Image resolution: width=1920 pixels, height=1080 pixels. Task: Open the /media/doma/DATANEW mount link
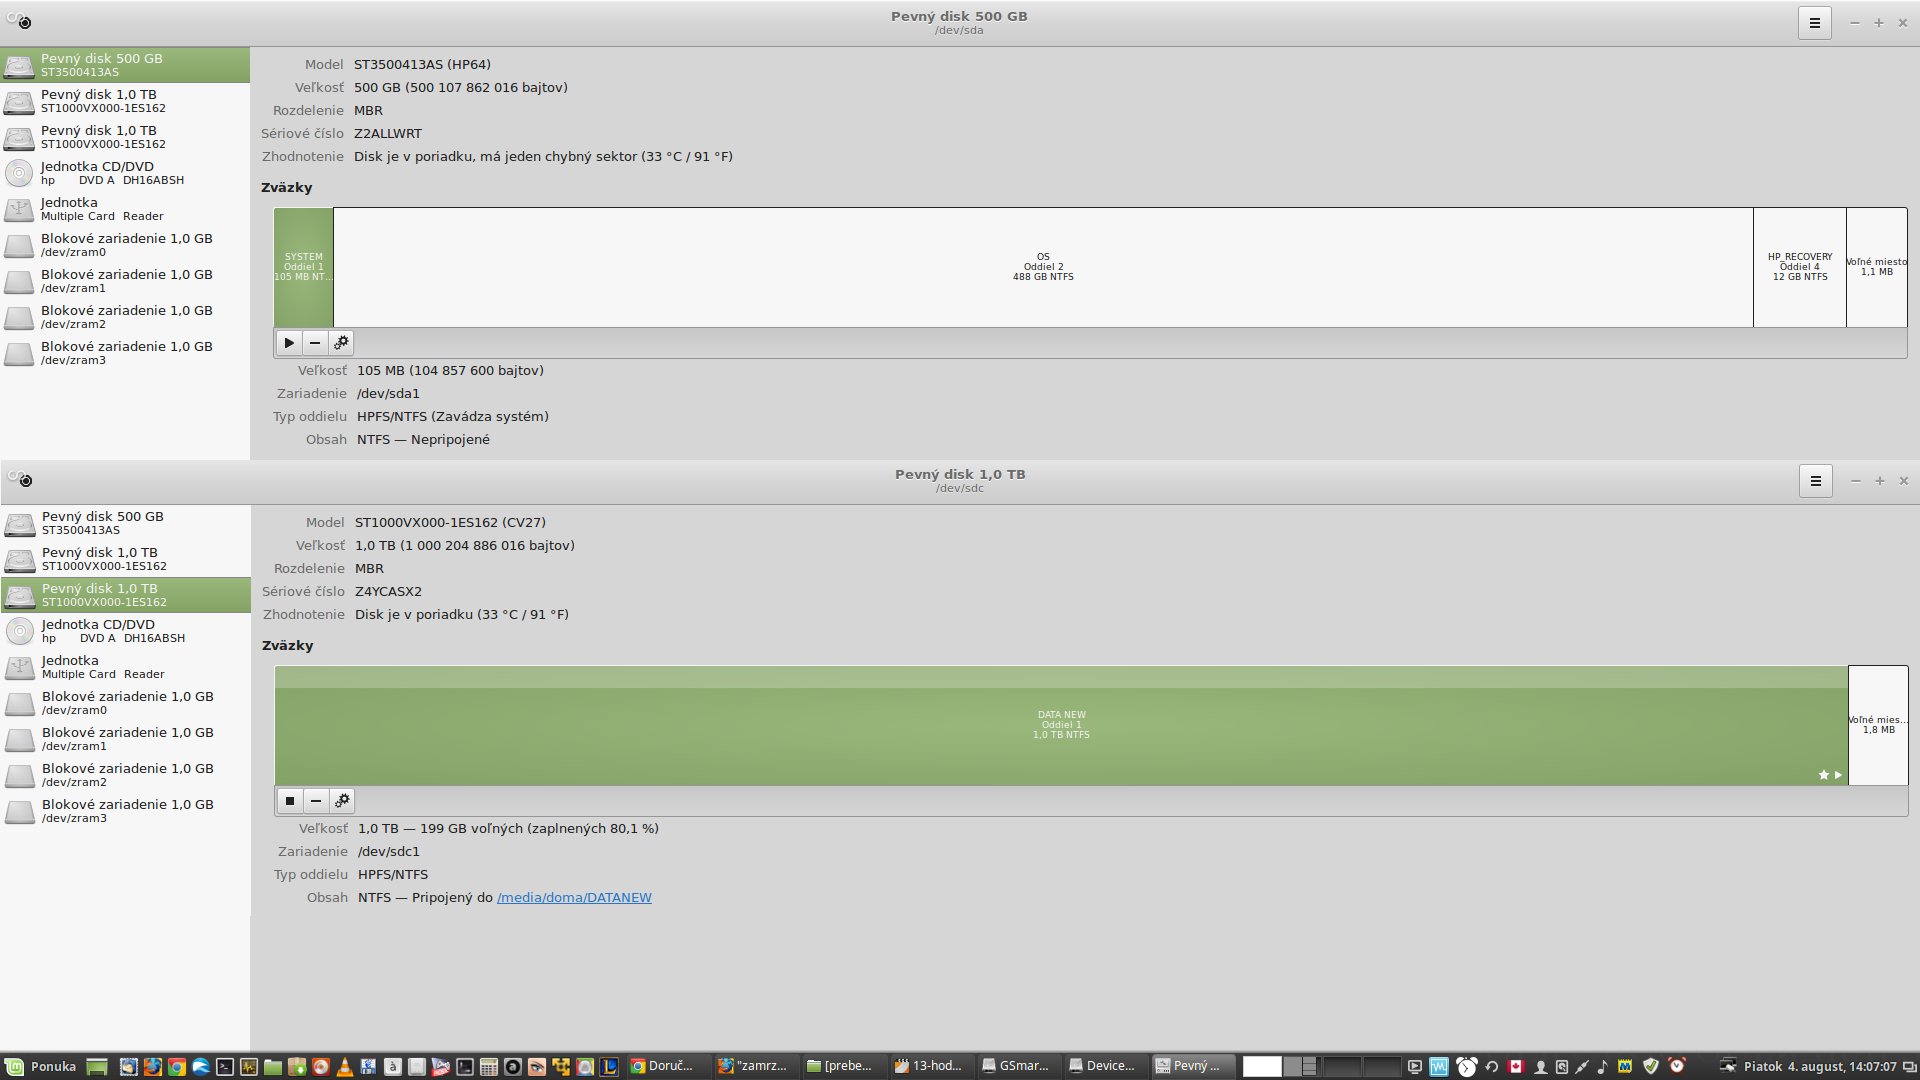(x=574, y=898)
